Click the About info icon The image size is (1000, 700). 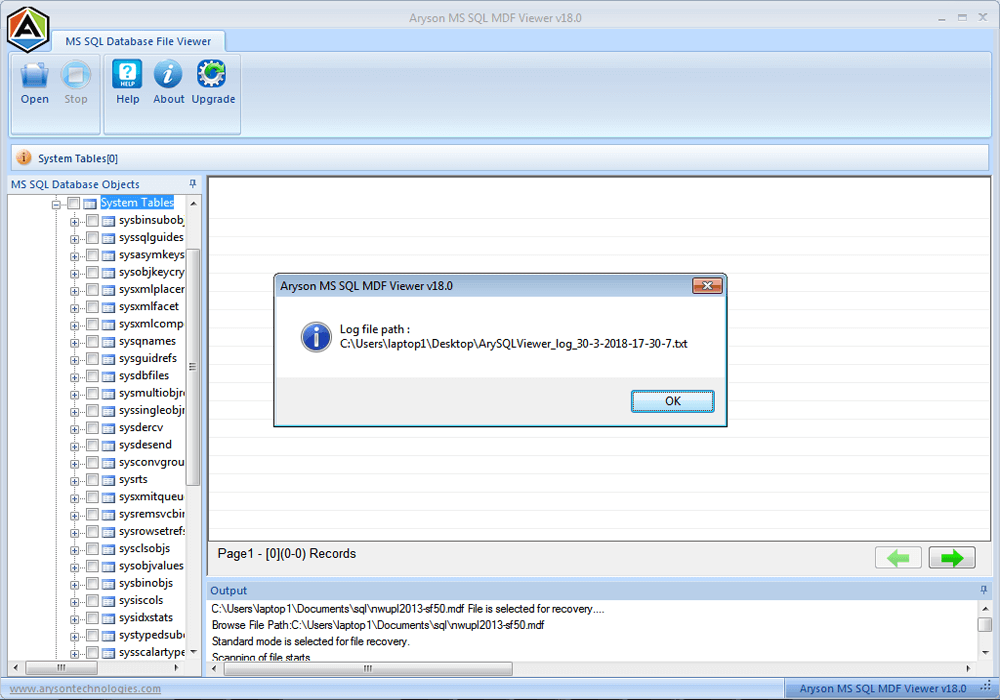[168, 75]
